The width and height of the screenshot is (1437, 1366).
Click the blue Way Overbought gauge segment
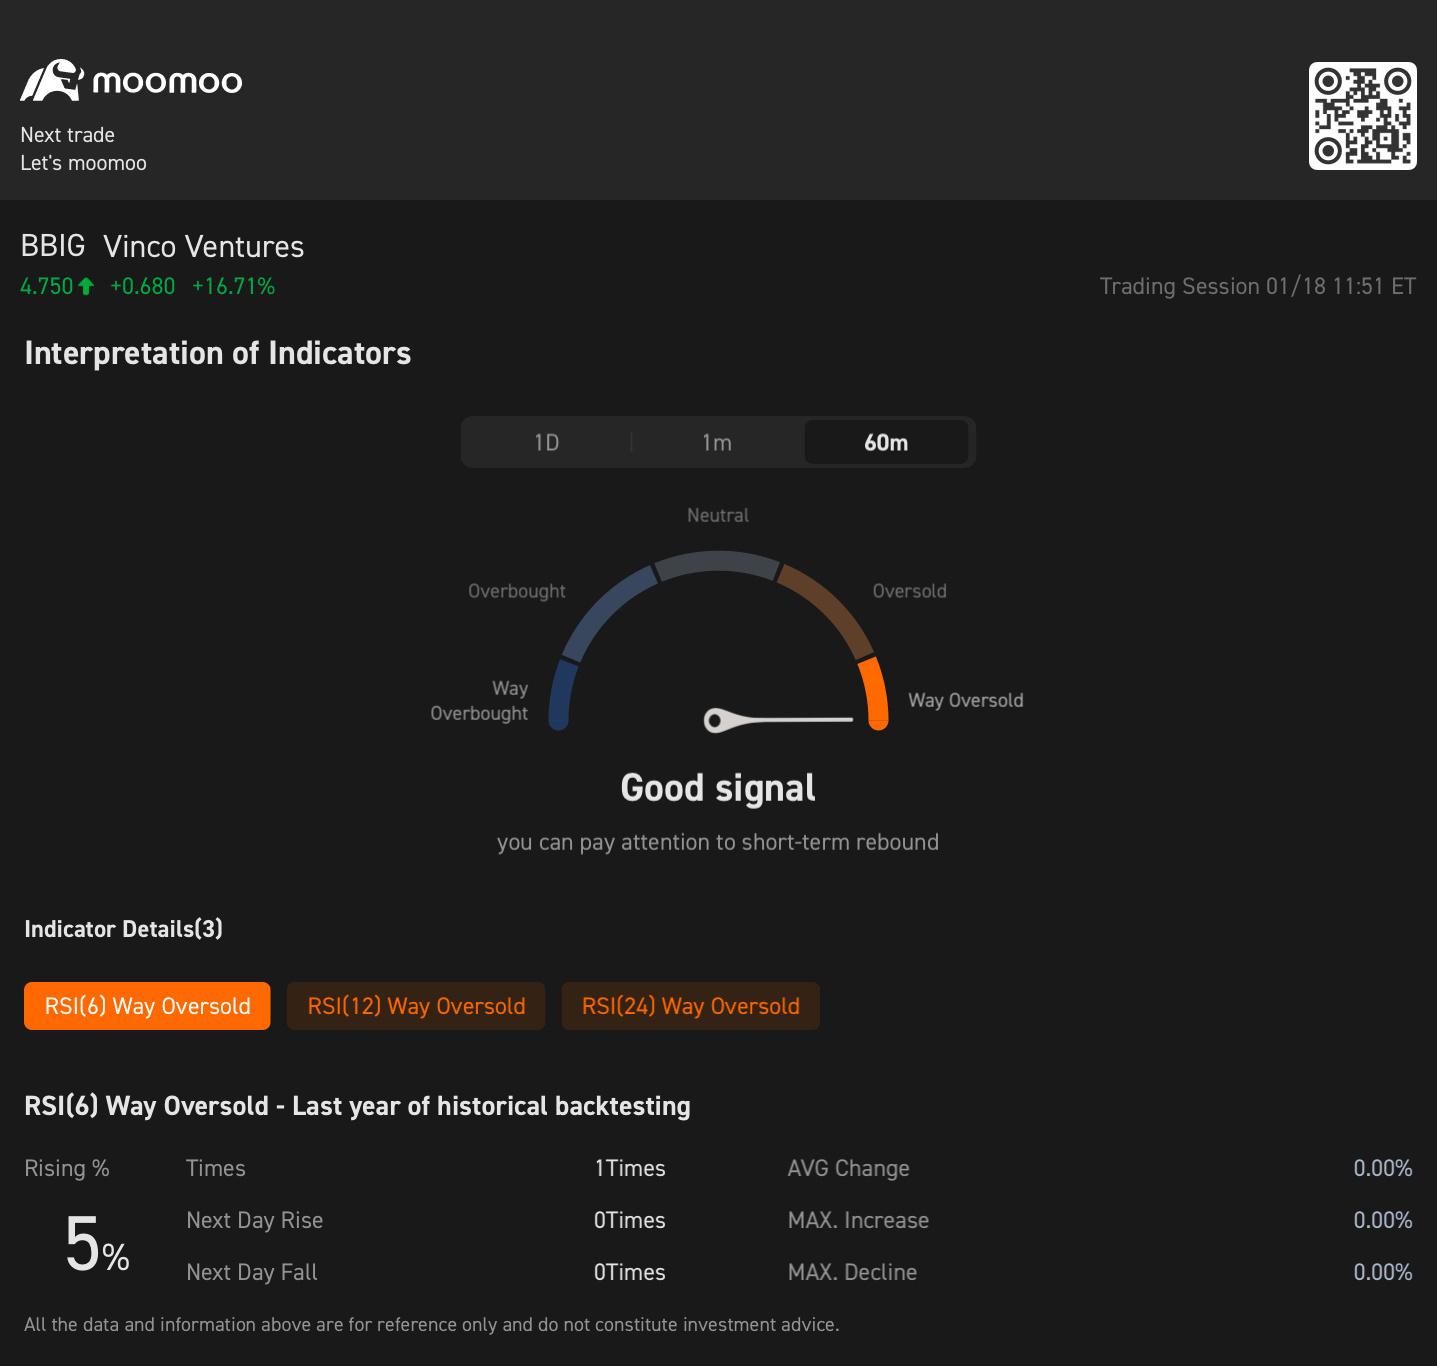pyautogui.click(x=563, y=694)
